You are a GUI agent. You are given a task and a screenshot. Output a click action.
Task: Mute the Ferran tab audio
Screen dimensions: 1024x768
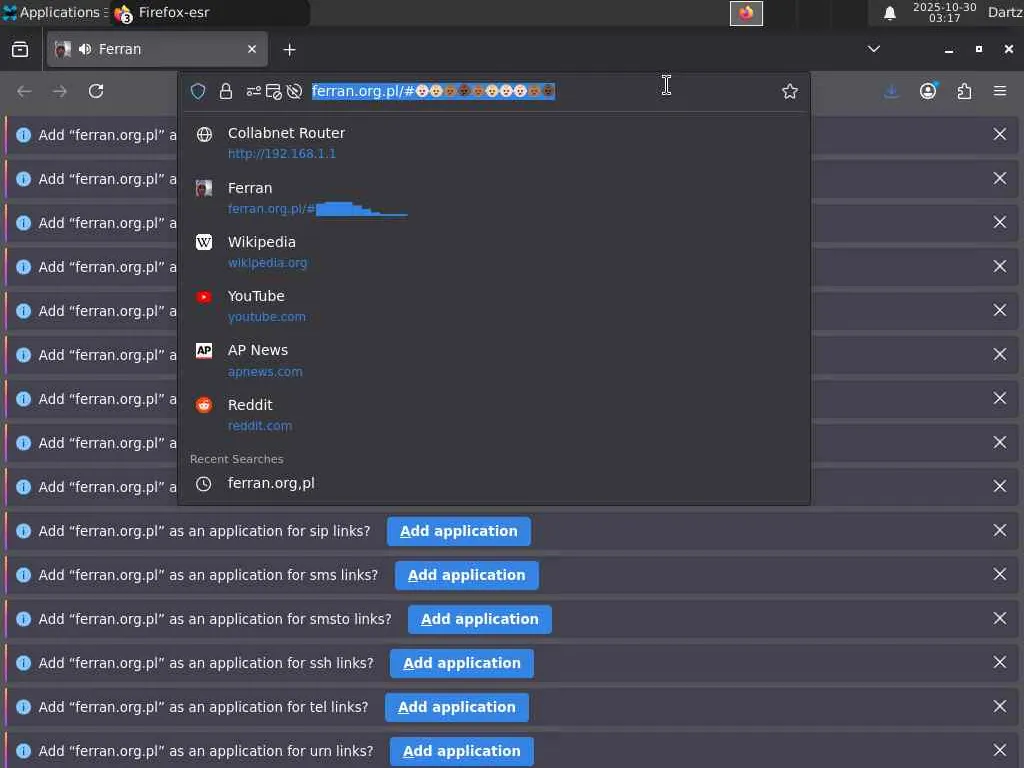pos(85,50)
